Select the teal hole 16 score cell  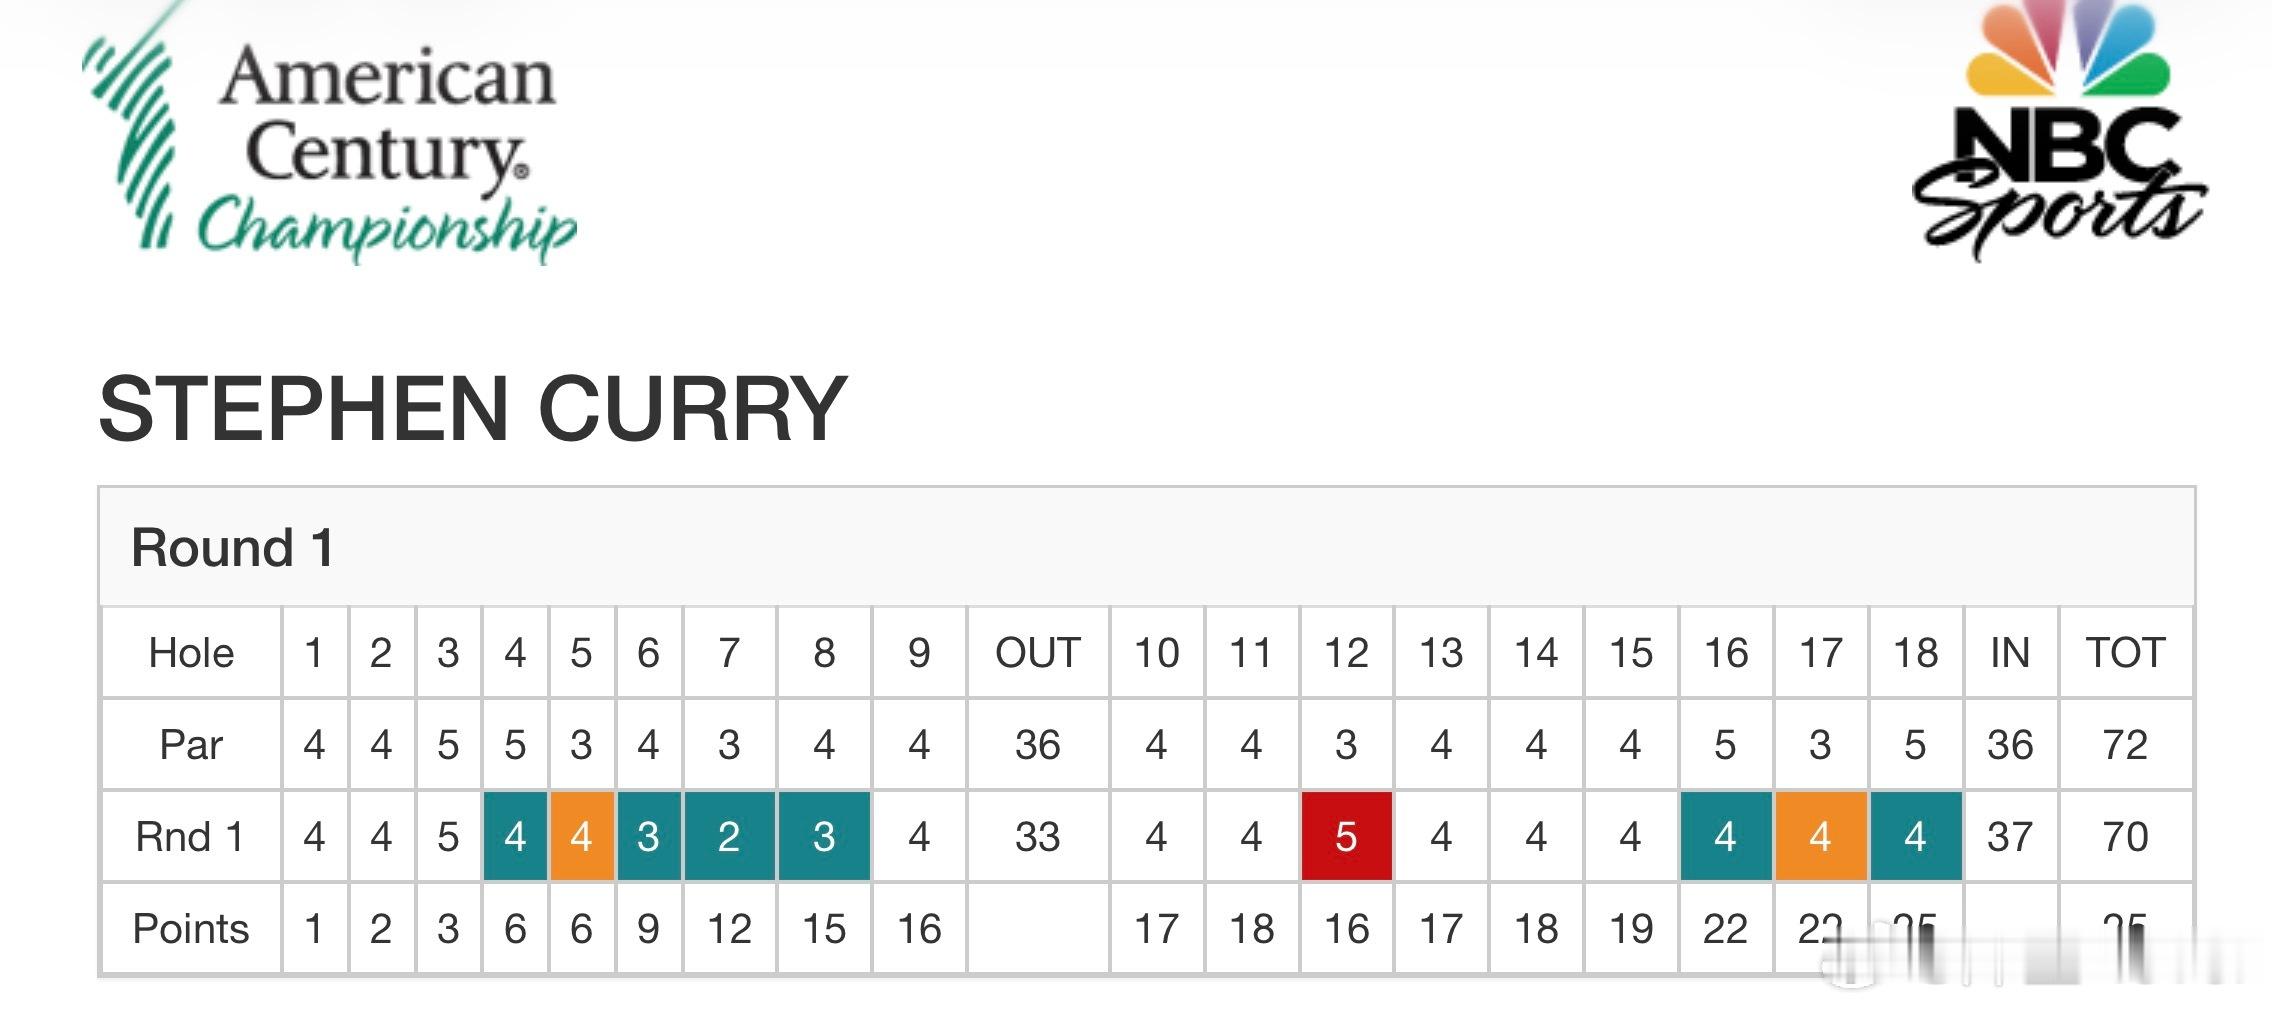[x=1725, y=836]
